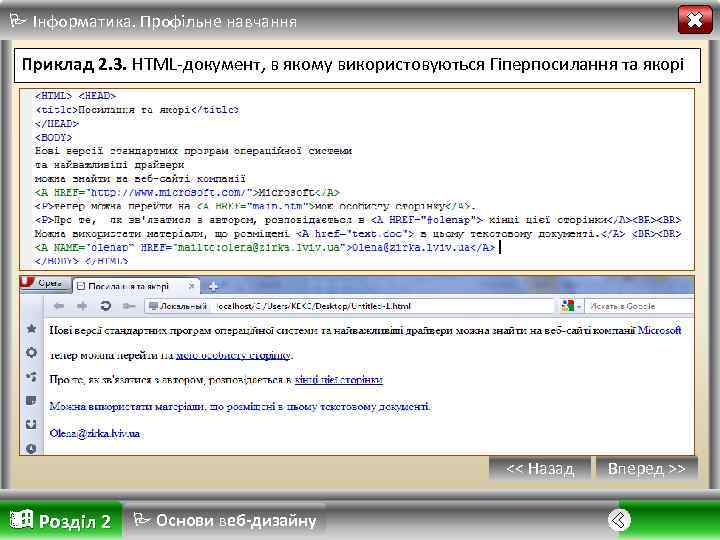This screenshot has width=720, height=540.
Task: Open the Розділ 2 section button
Action: click(61, 521)
